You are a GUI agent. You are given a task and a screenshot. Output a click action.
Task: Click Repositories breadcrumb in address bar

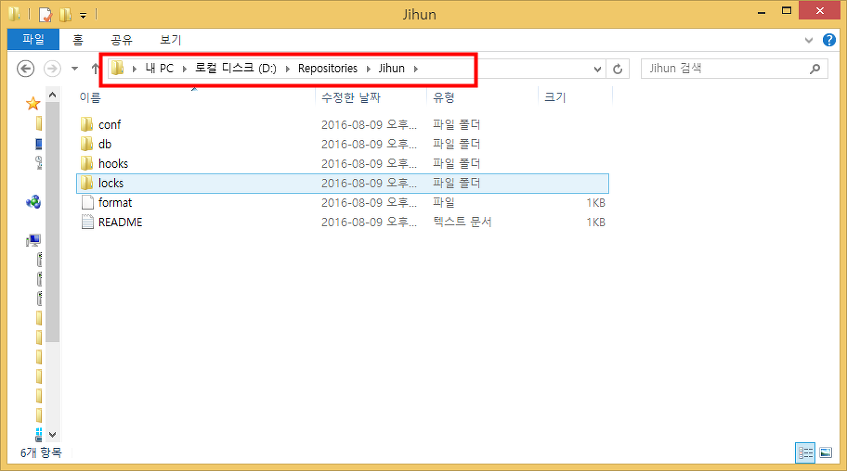point(328,69)
